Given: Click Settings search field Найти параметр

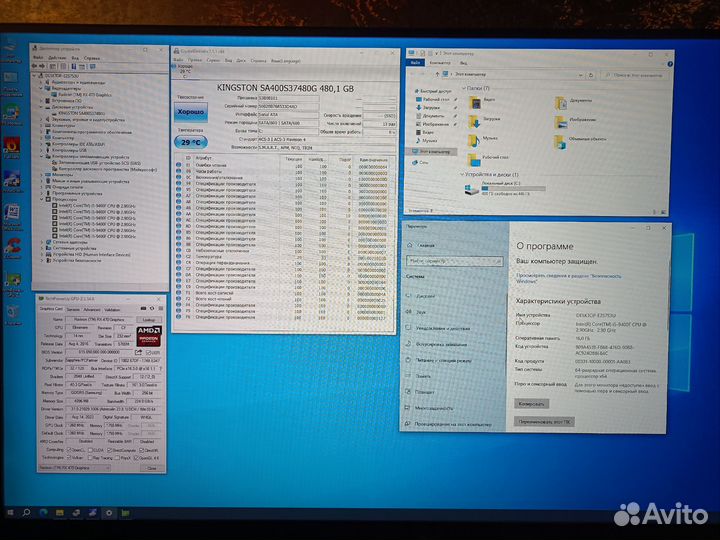Looking at the screenshot, I should (x=454, y=261).
